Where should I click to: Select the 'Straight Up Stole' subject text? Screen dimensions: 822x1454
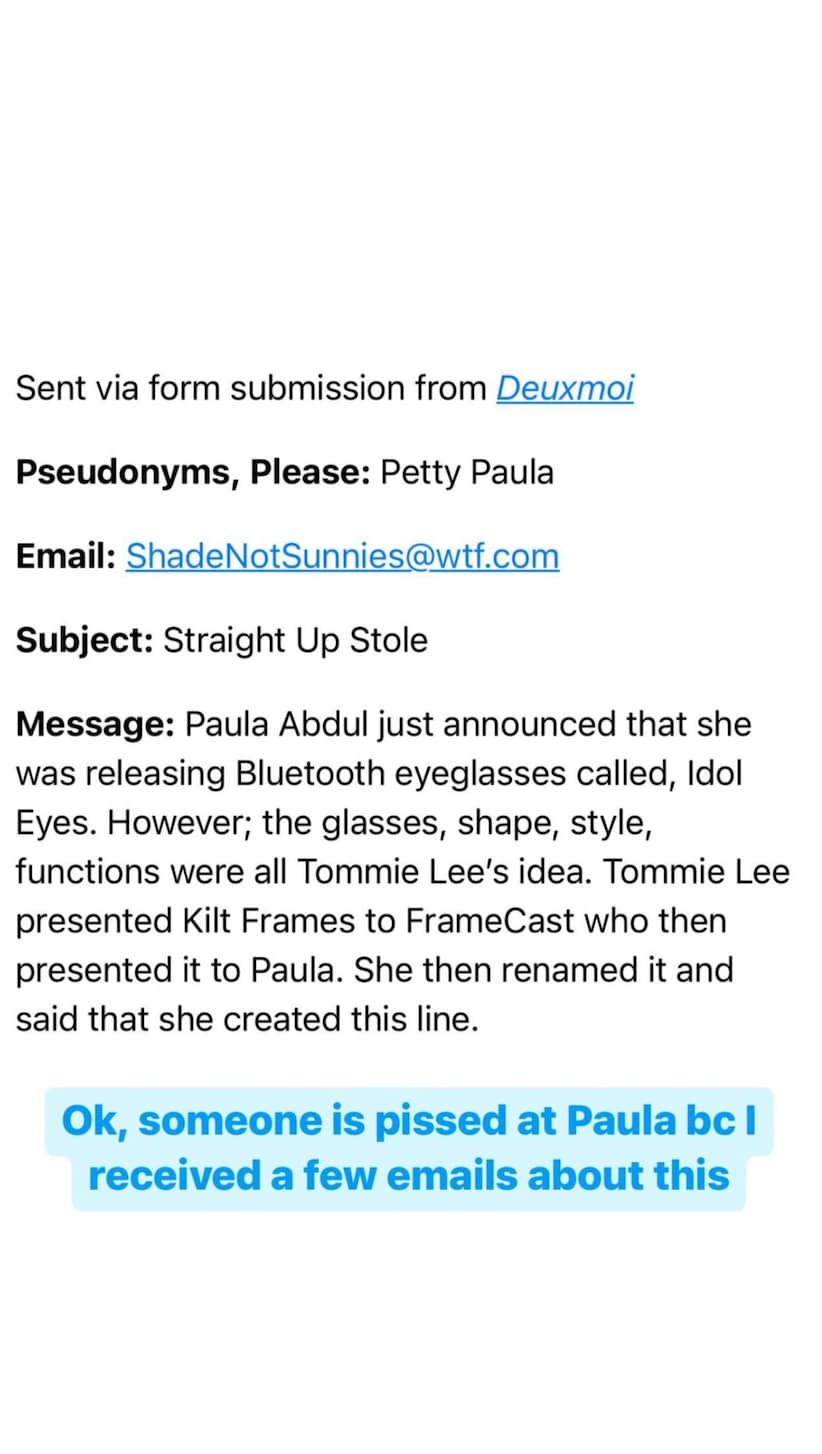point(295,640)
